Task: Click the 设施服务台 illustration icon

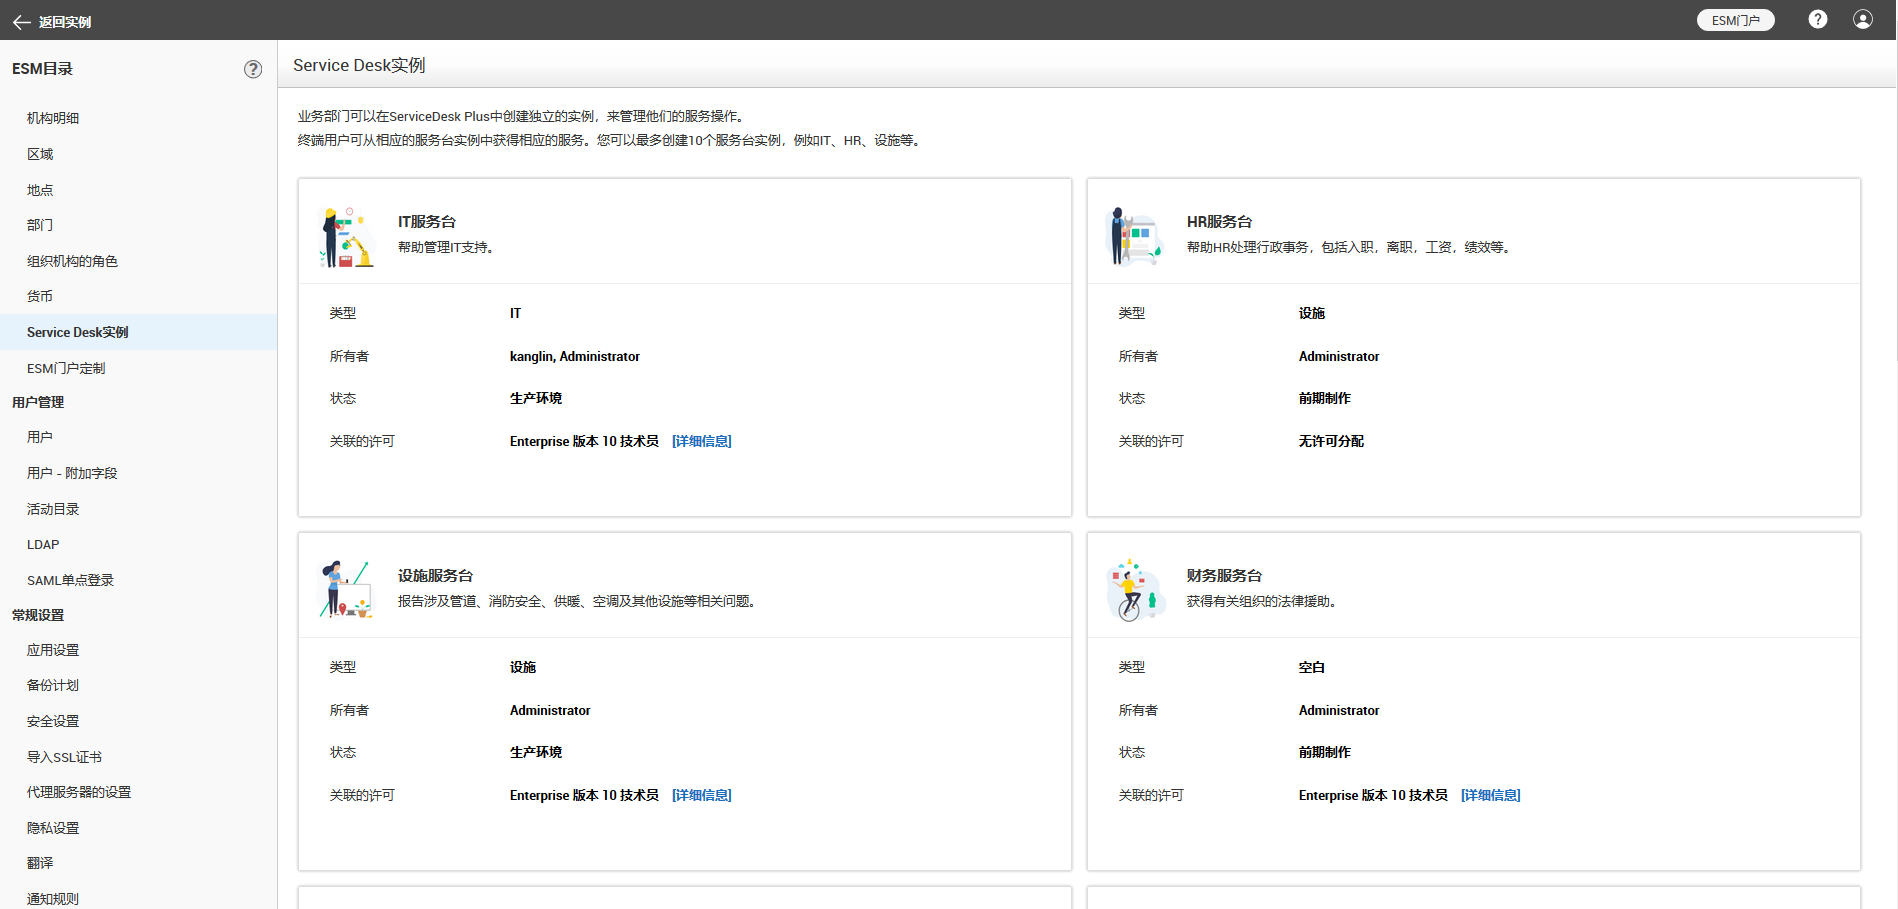Action: click(346, 590)
